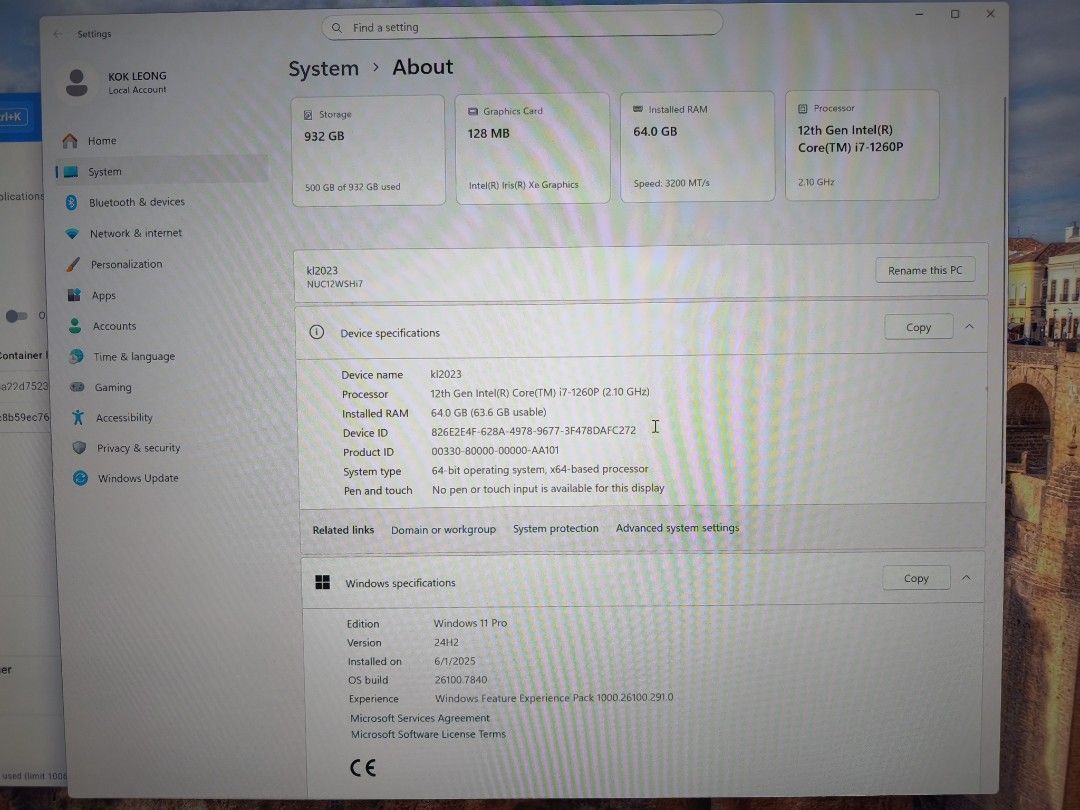Click the Installed on date 6/1/2025
The height and width of the screenshot is (810, 1080).
pyautogui.click(x=455, y=661)
